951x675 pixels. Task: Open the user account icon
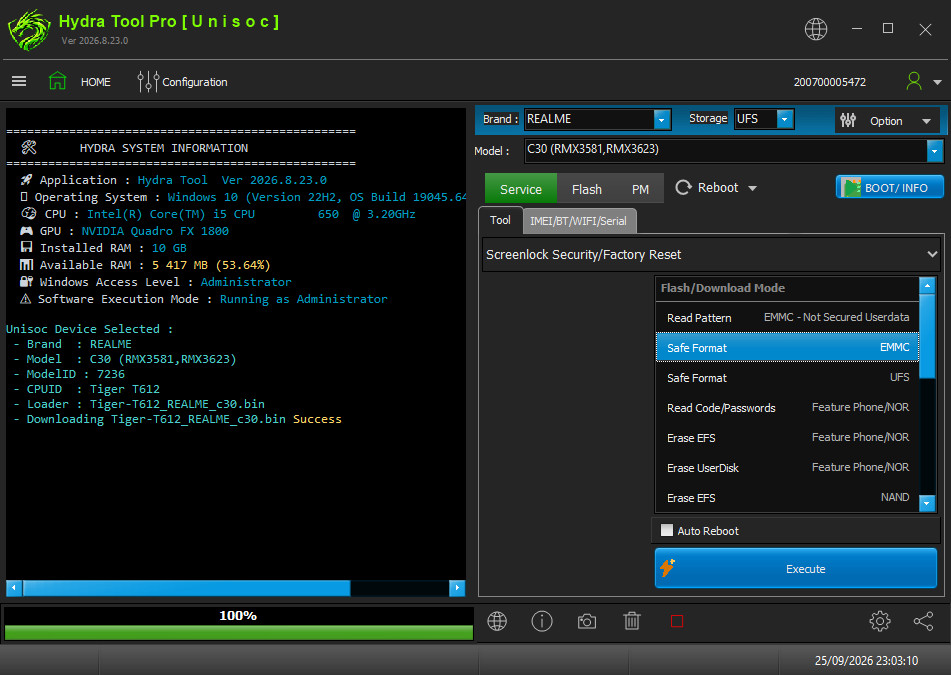click(913, 81)
